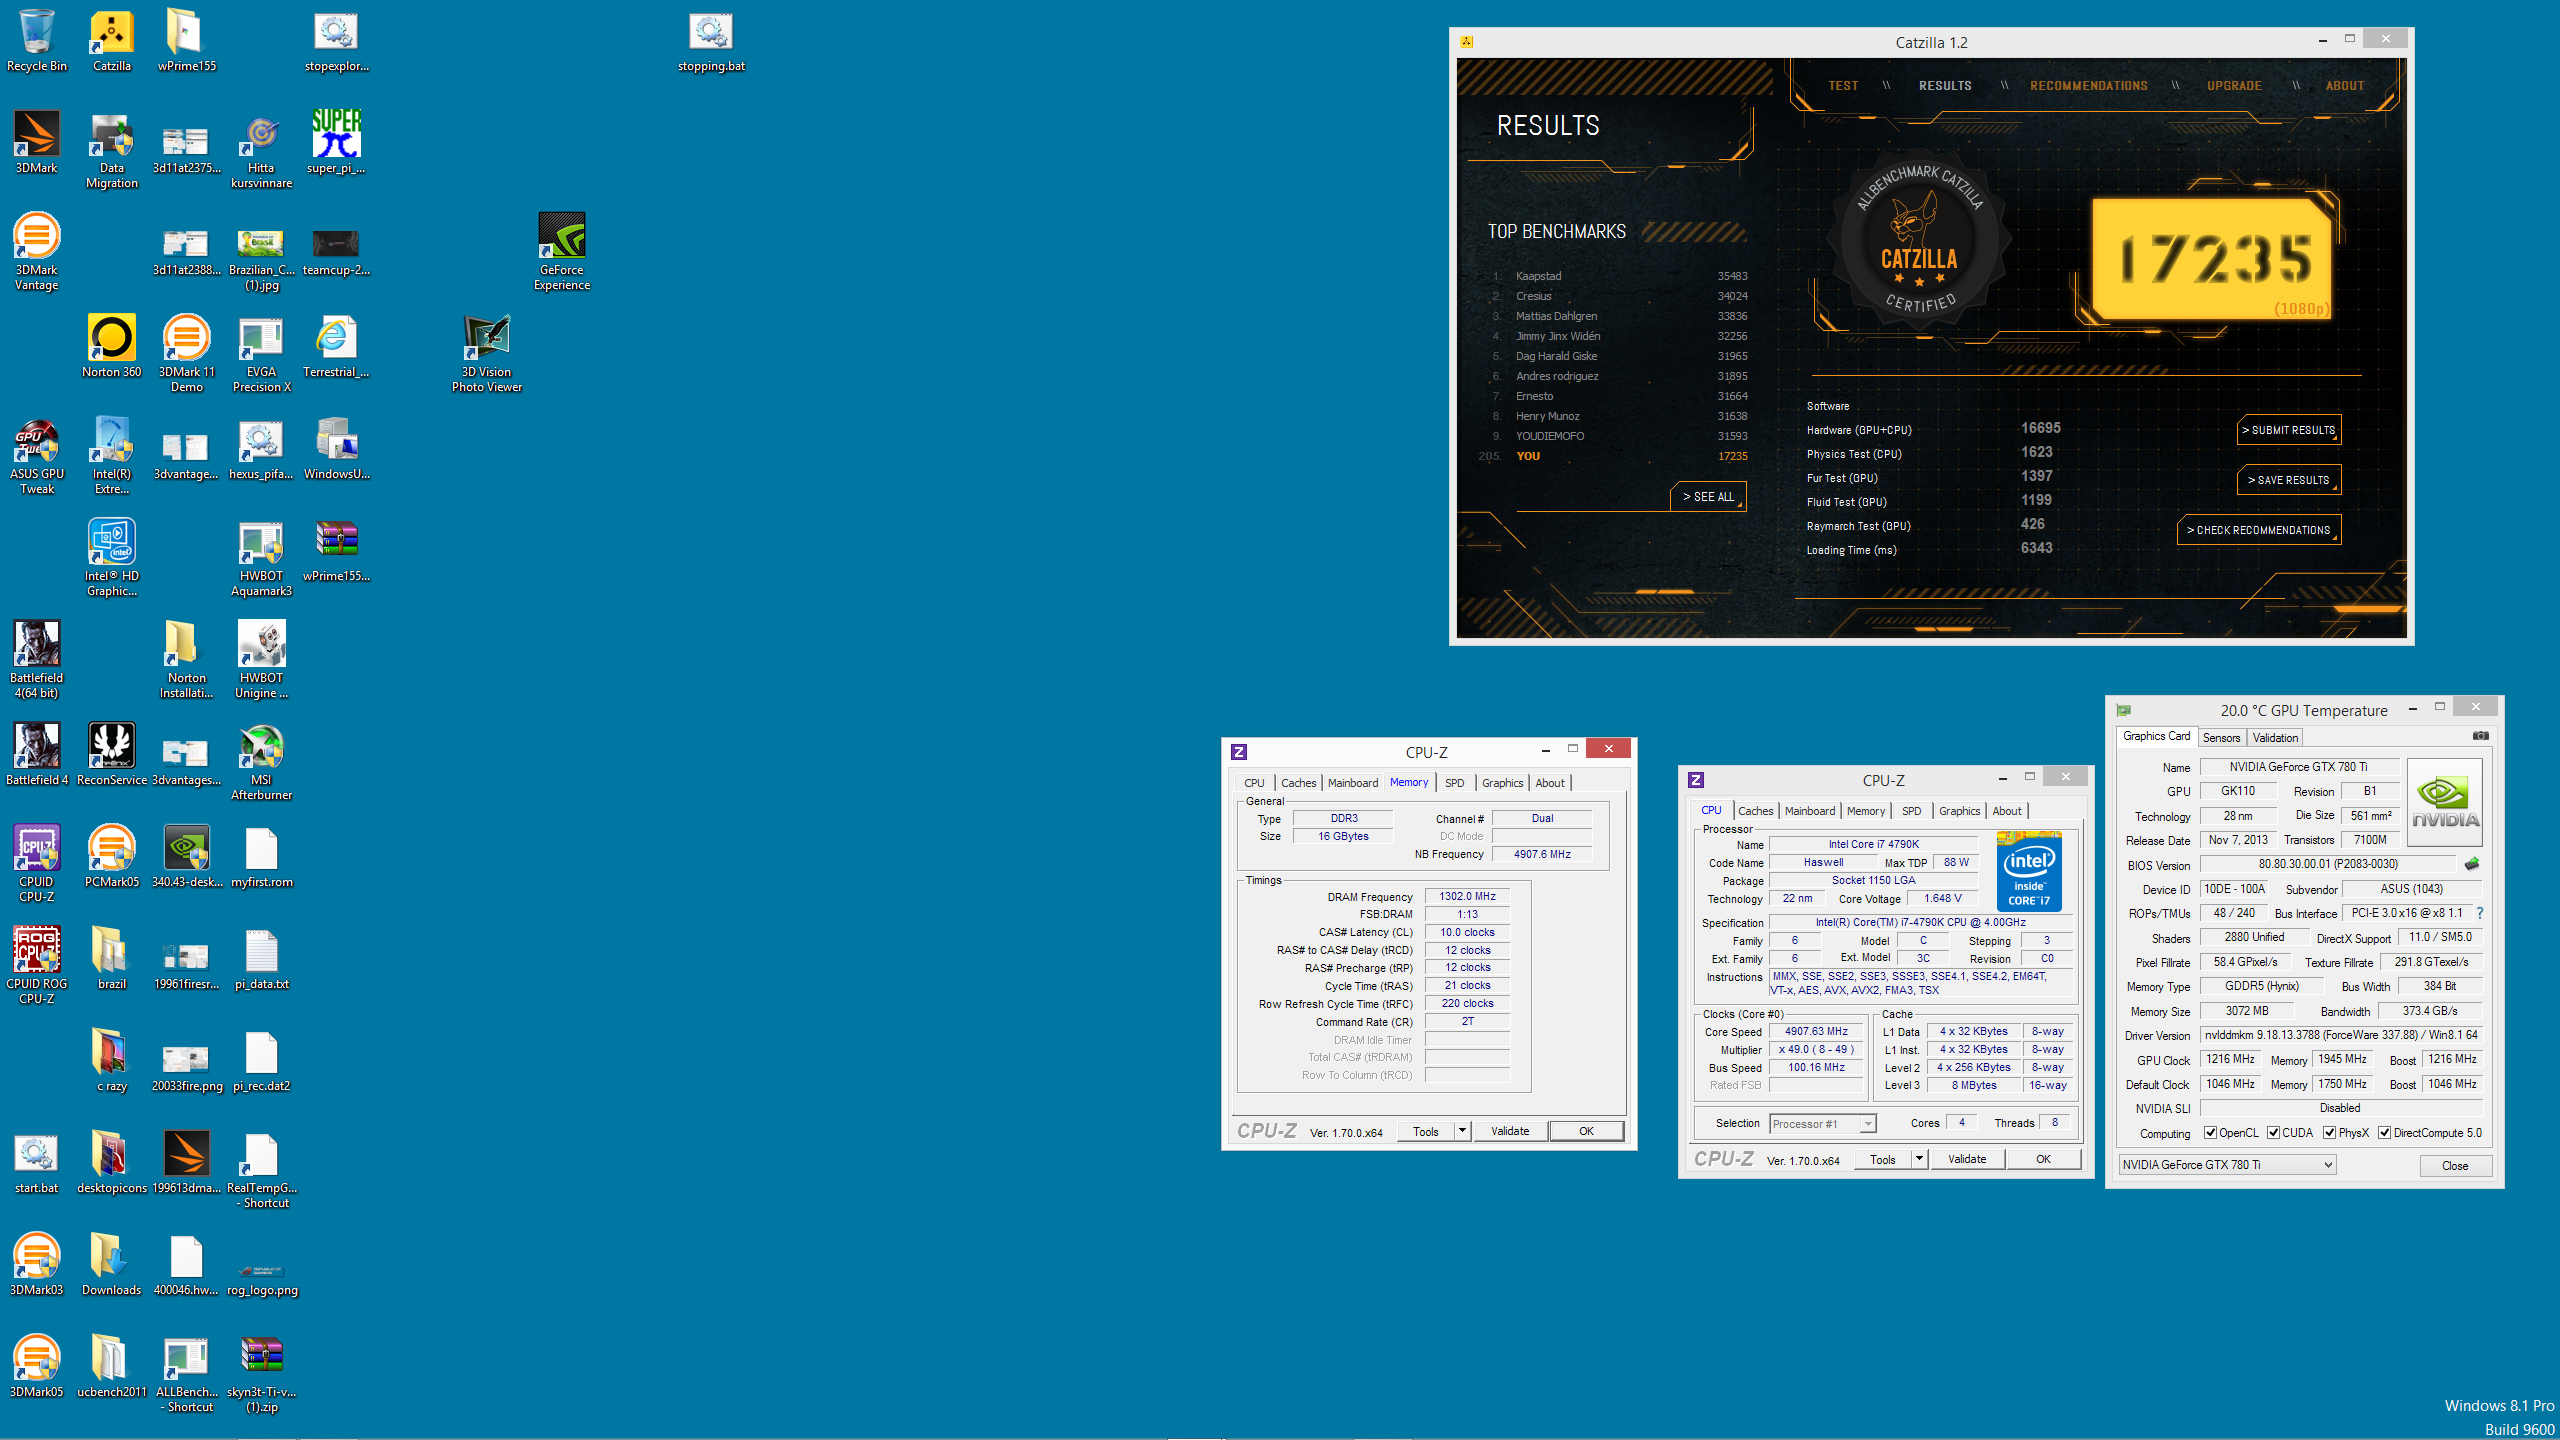This screenshot has height=1440, width=2560.
Task: Launch the CPUID CPU-Z shortcut
Action: (x=37, y=863)
